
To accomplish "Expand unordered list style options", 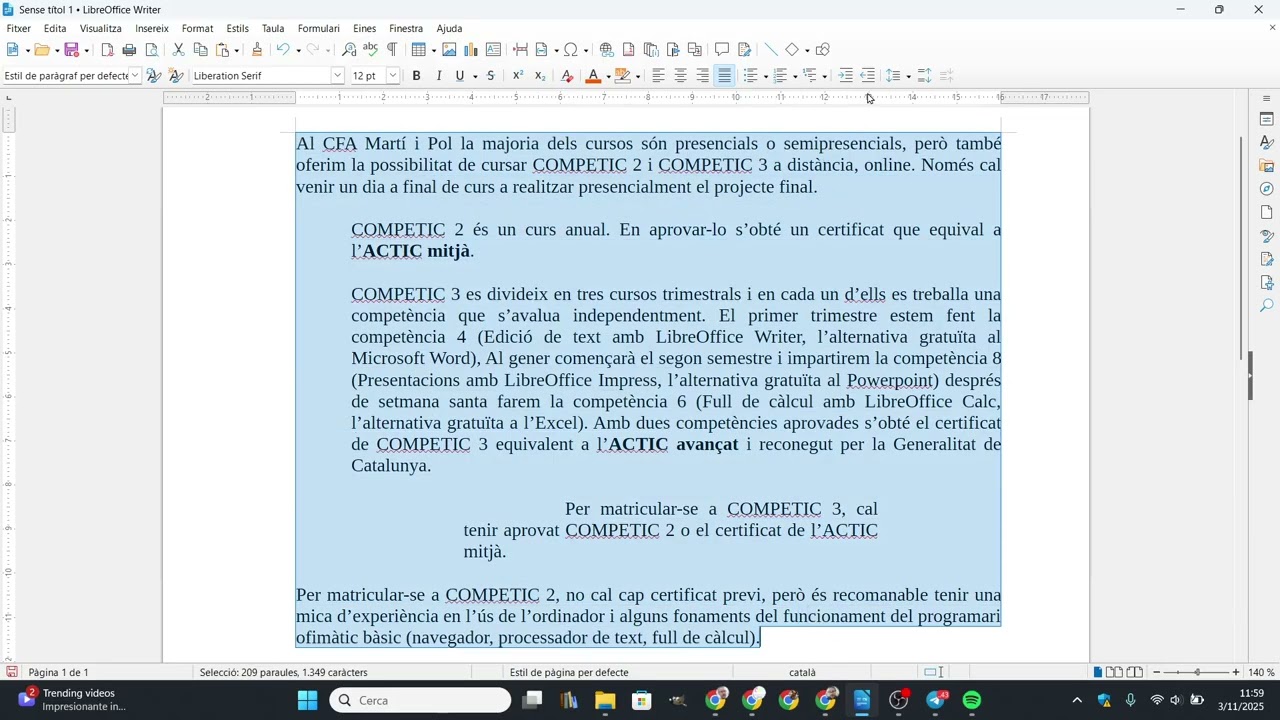I will [766, 77].
